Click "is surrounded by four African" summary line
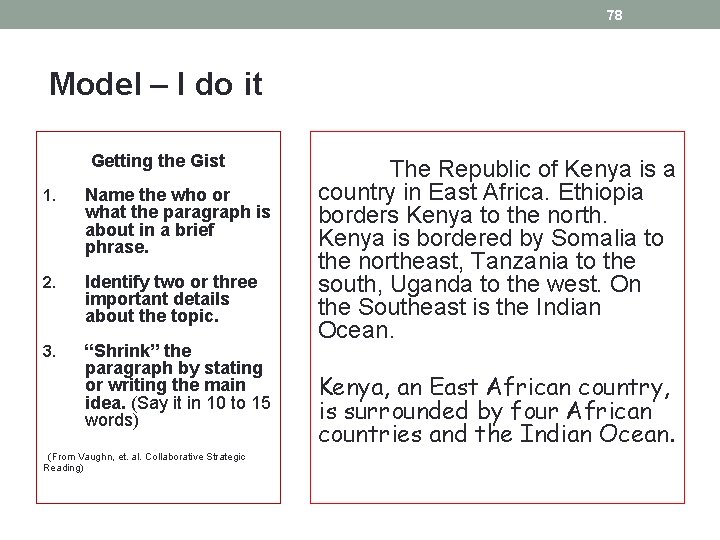 (x=485, y=411)
